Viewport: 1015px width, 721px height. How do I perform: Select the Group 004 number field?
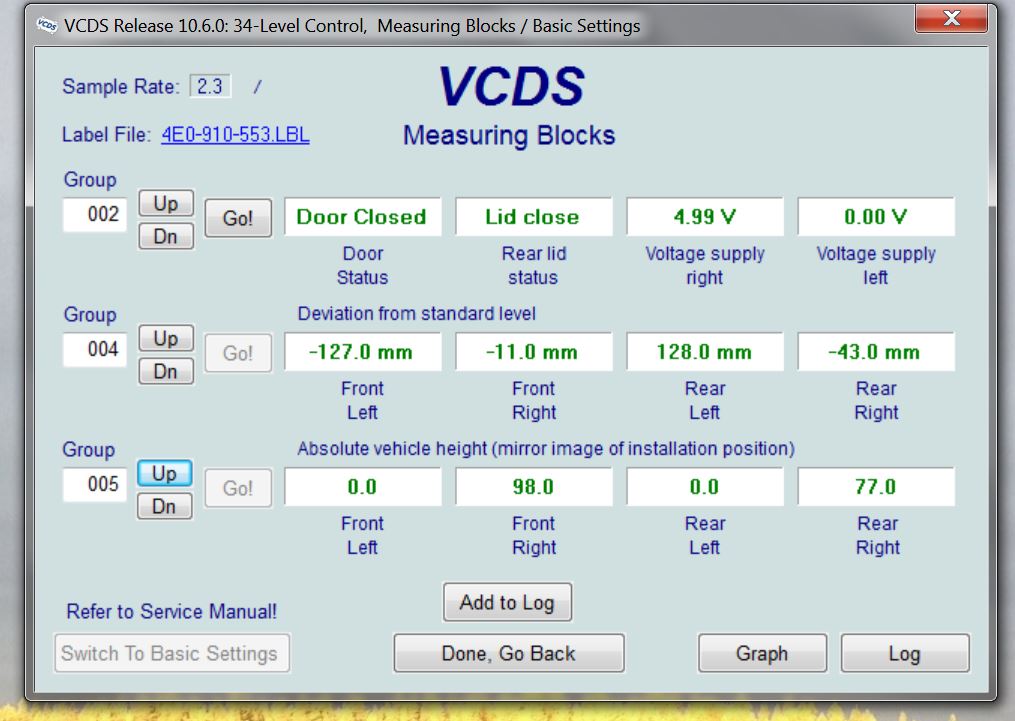click(x=96, y=350)
